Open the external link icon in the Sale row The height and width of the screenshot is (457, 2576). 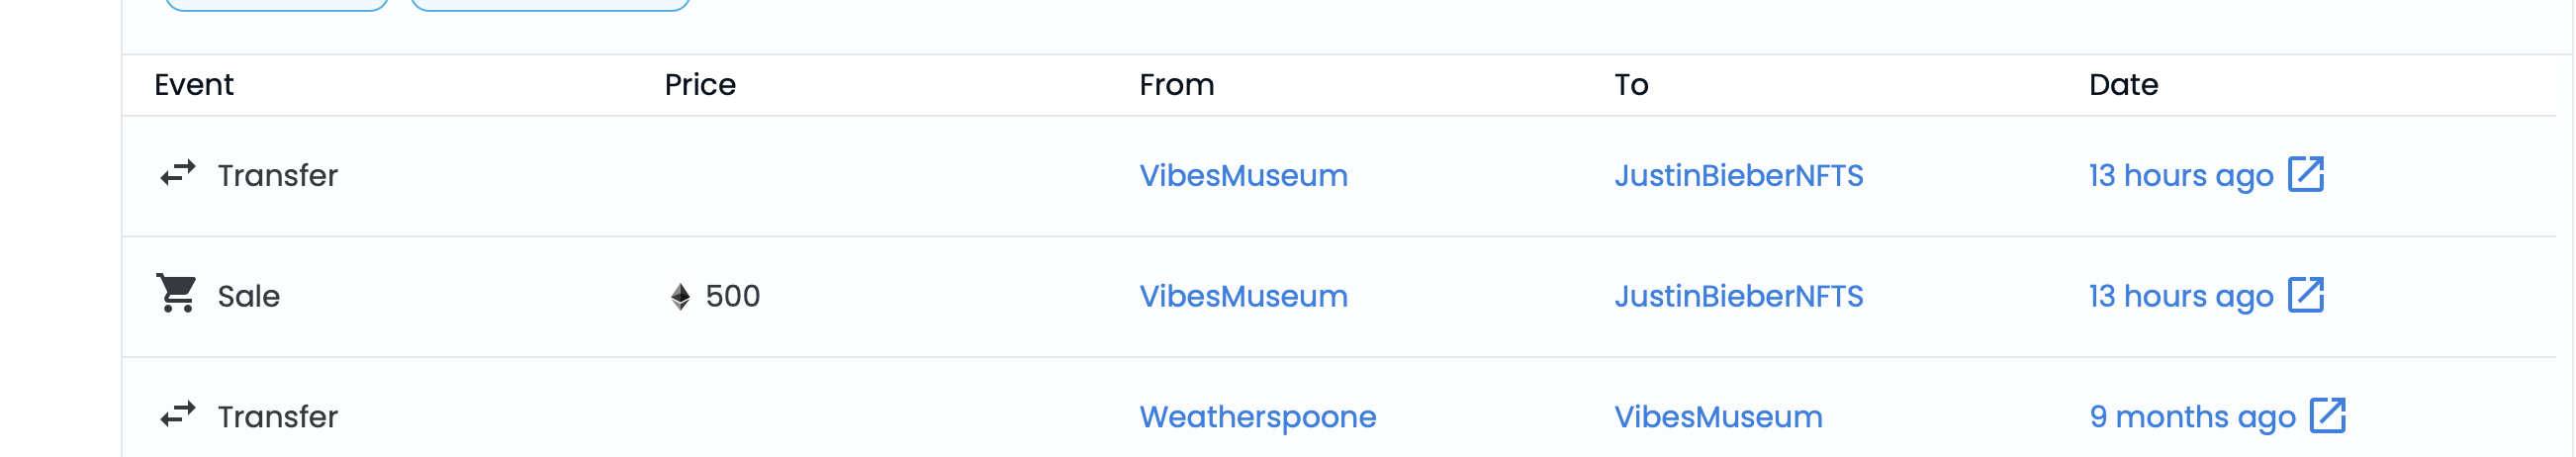tap(2305, 295)
